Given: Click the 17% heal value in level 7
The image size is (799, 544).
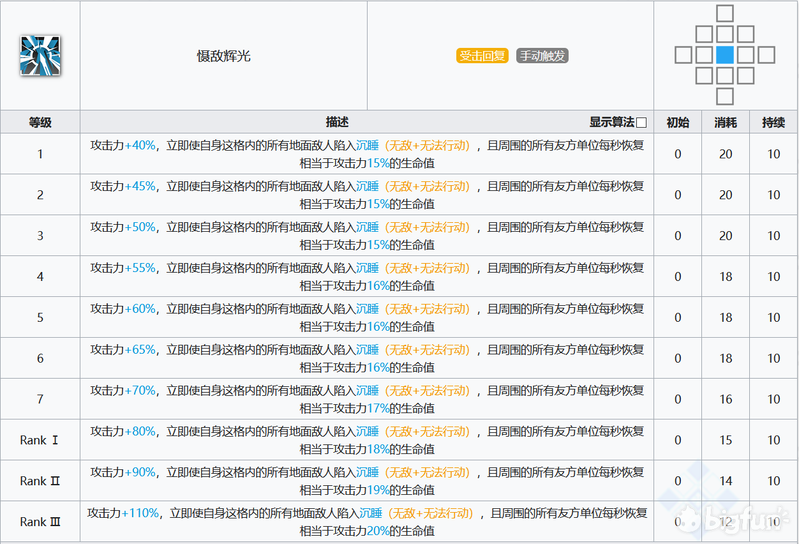Looking at the screenshot, I should click(x=378, y=409).
